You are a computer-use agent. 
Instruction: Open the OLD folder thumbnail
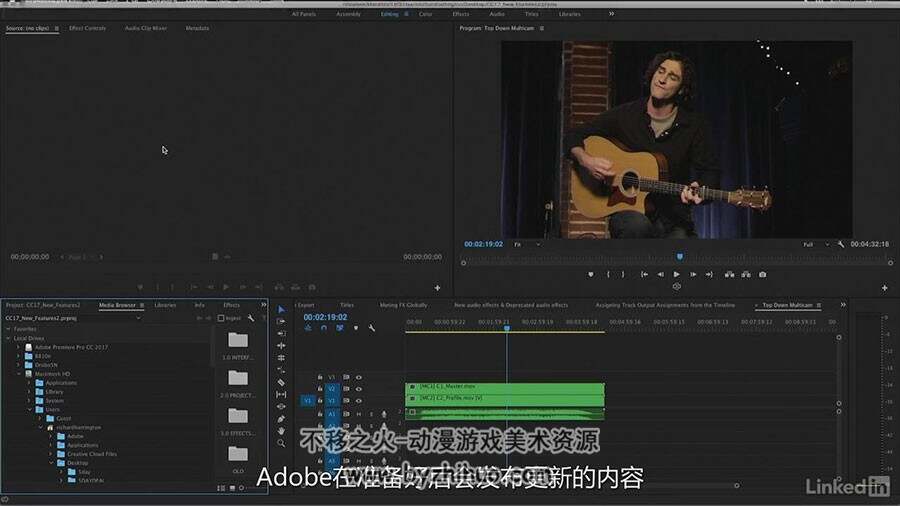pyautogui.click(x=238, y=454)
